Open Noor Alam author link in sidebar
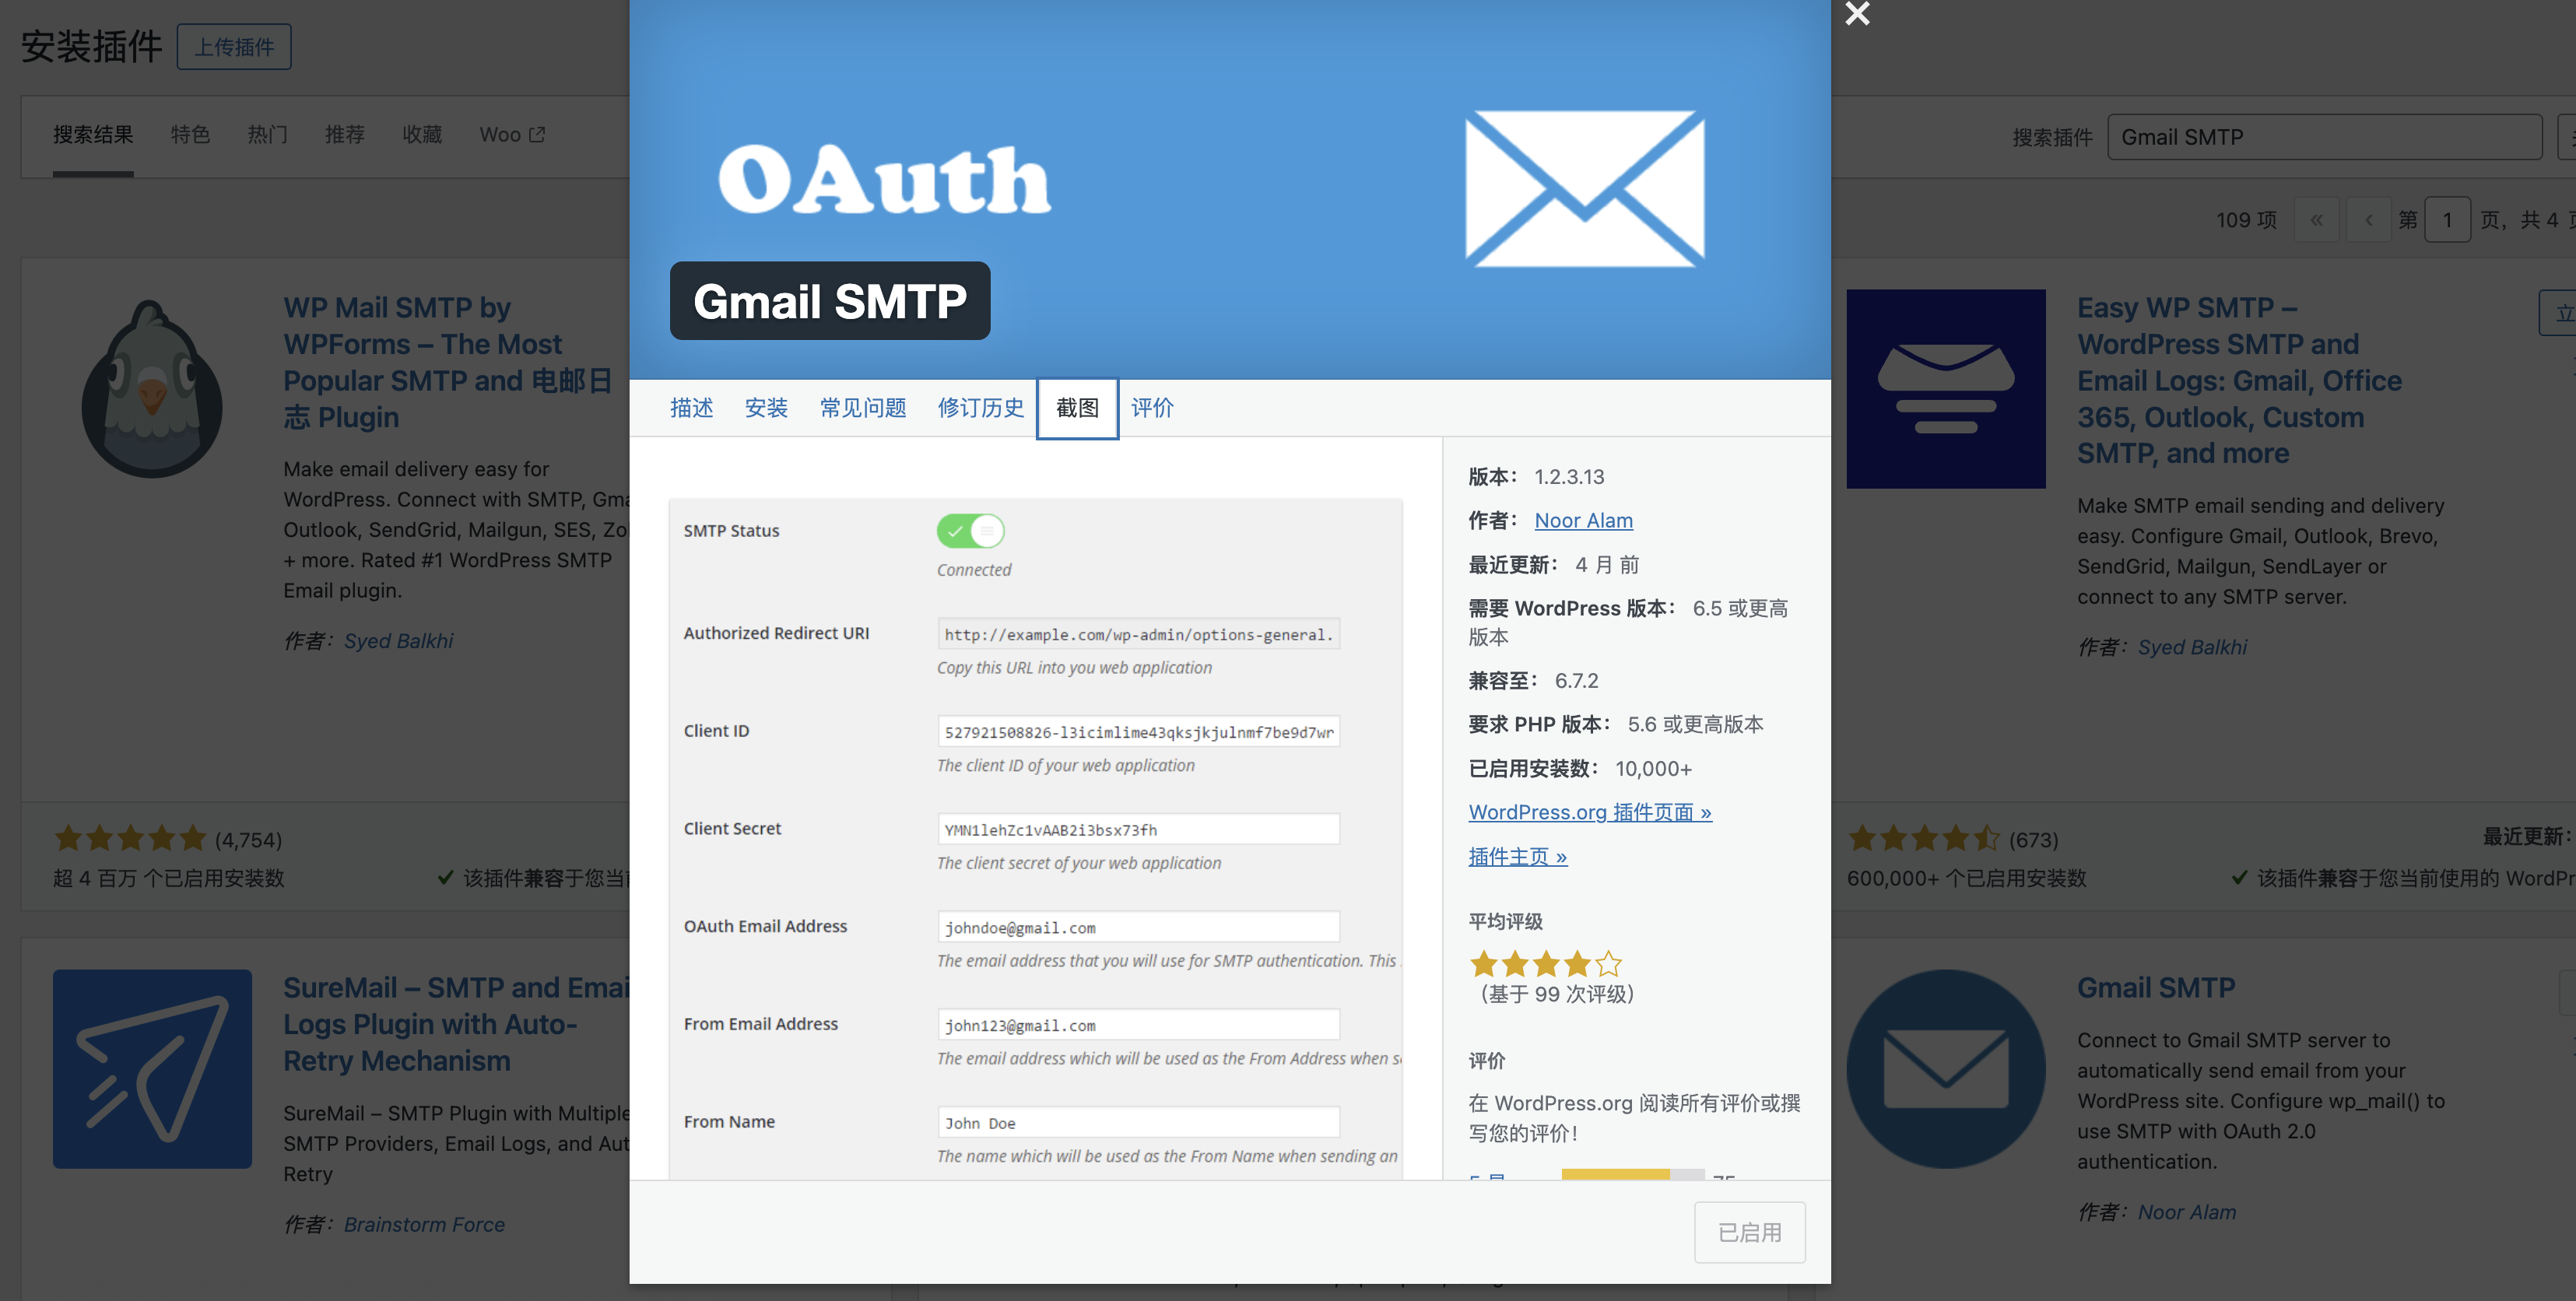 pyautogui.click(x=1583, y=521)
